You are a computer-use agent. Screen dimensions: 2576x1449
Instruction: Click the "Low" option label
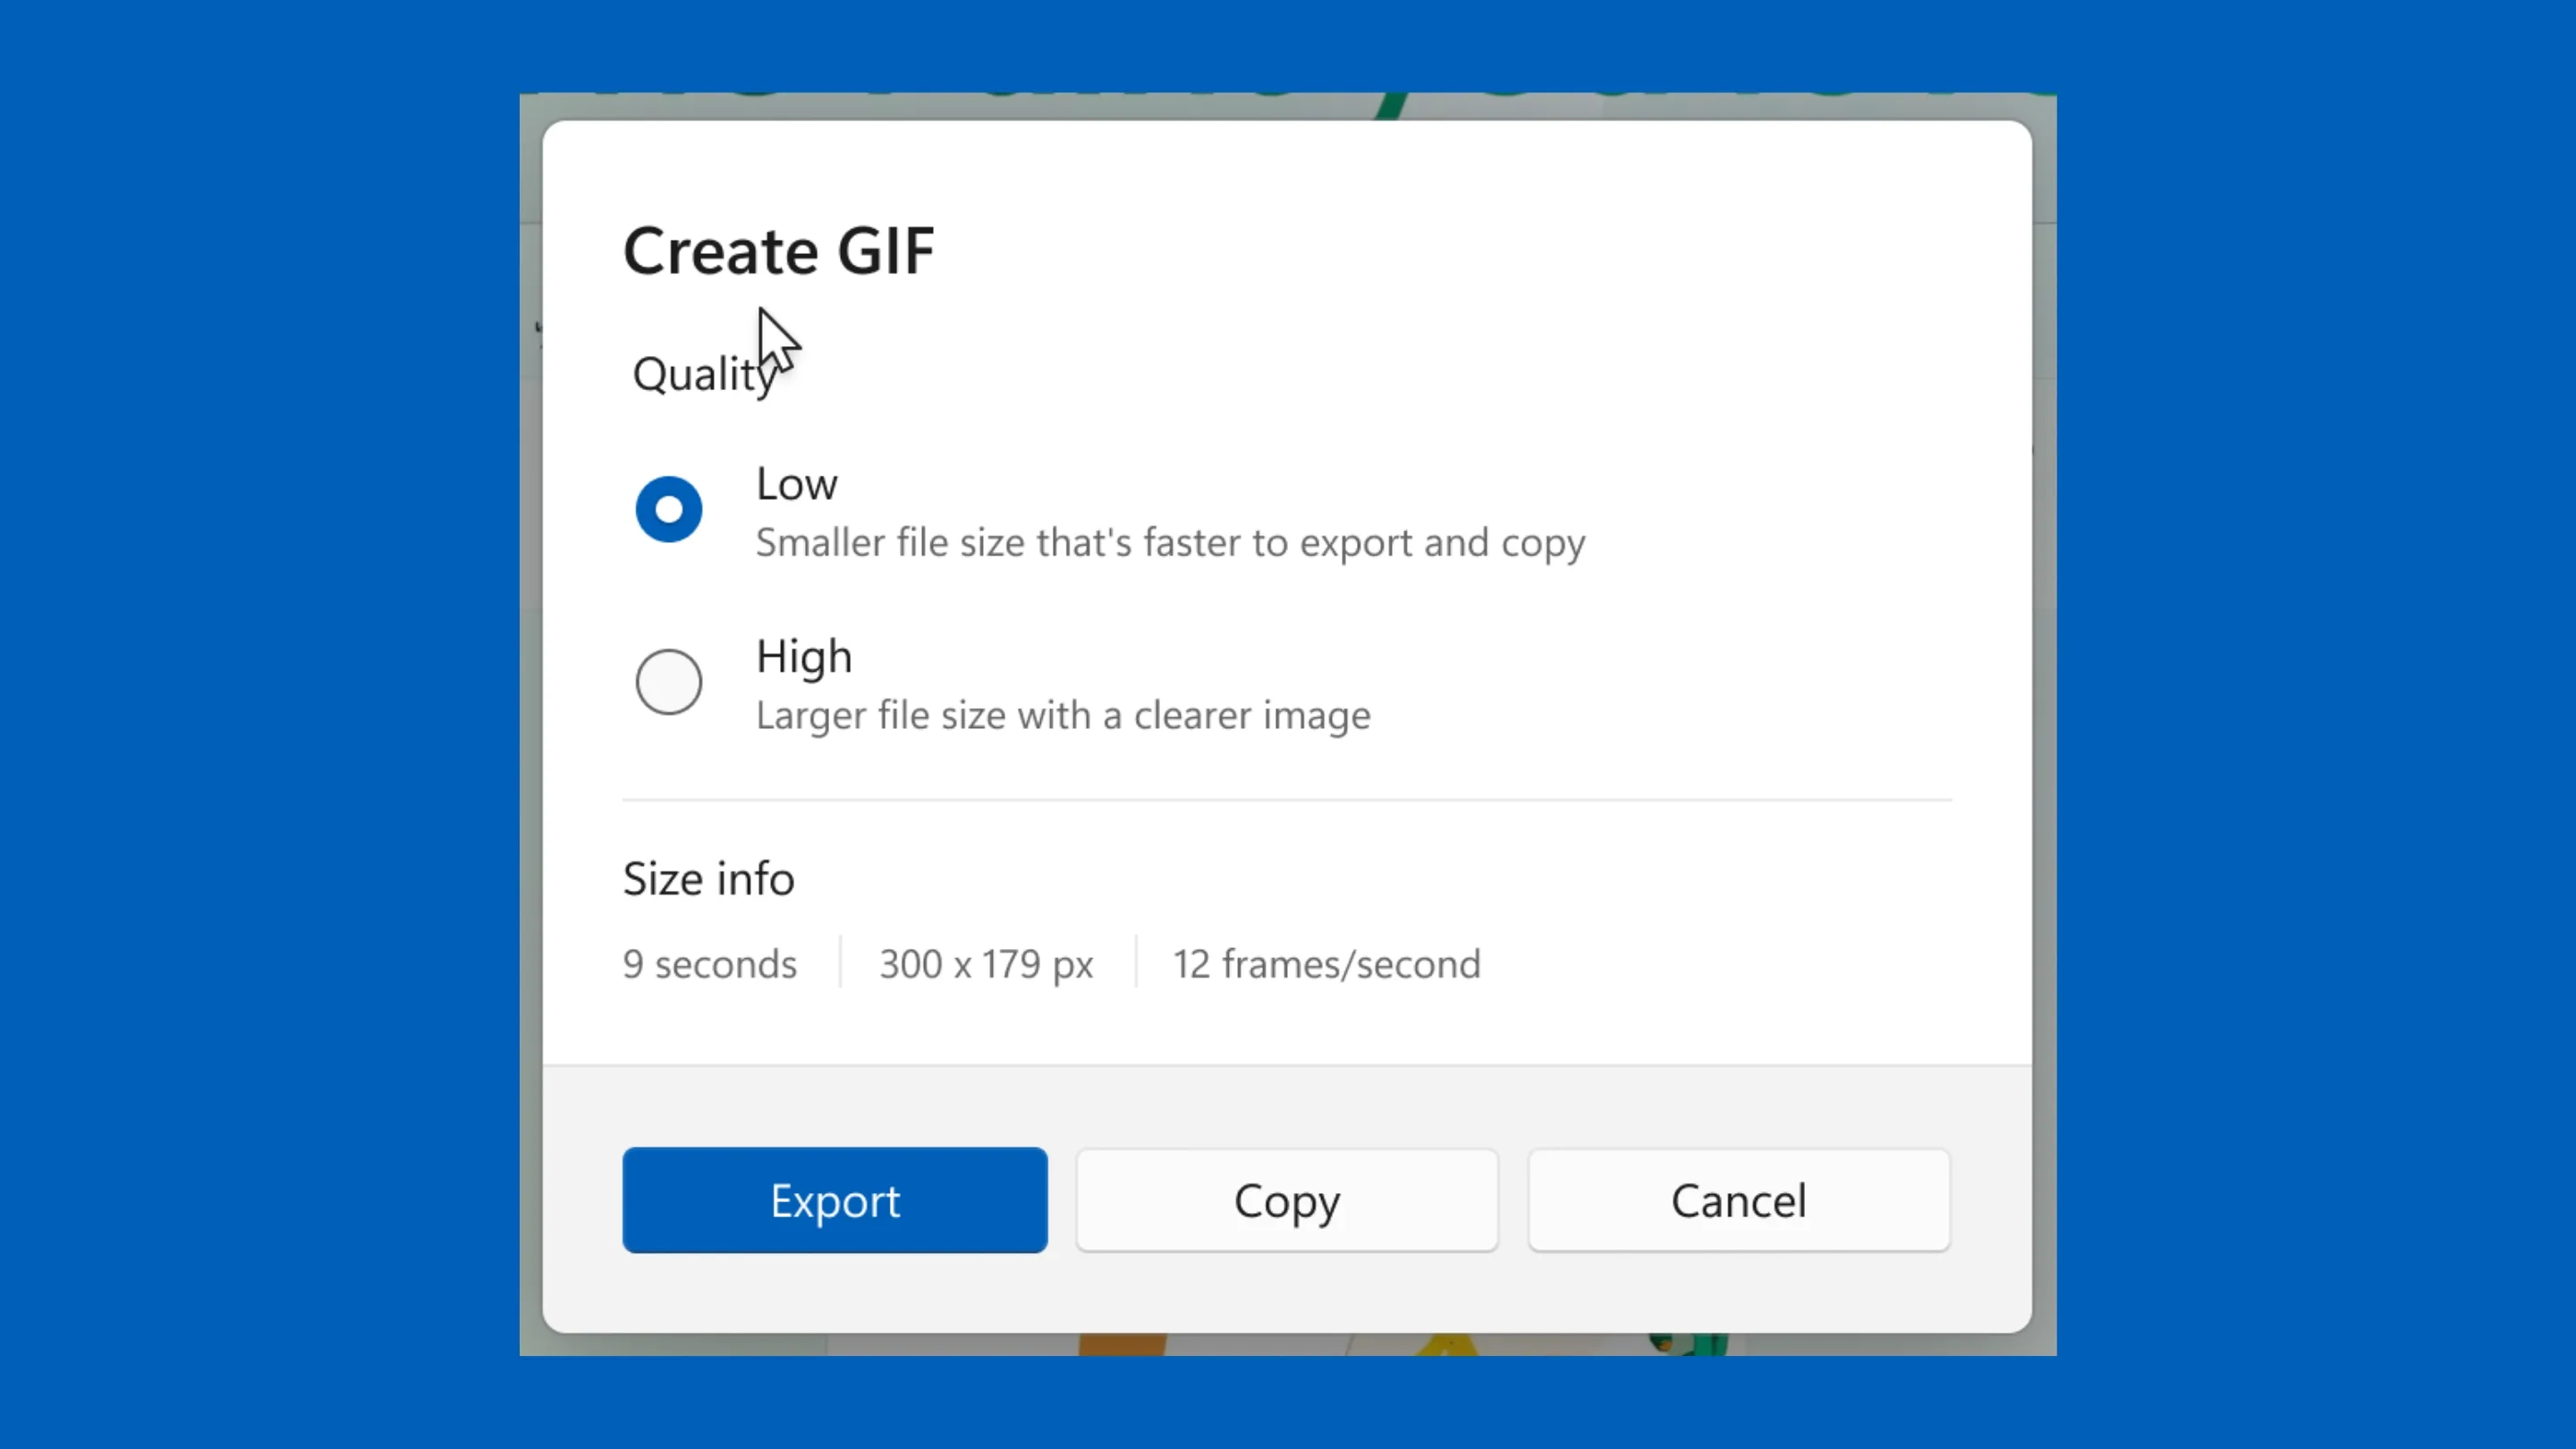[x=797, y=484]
